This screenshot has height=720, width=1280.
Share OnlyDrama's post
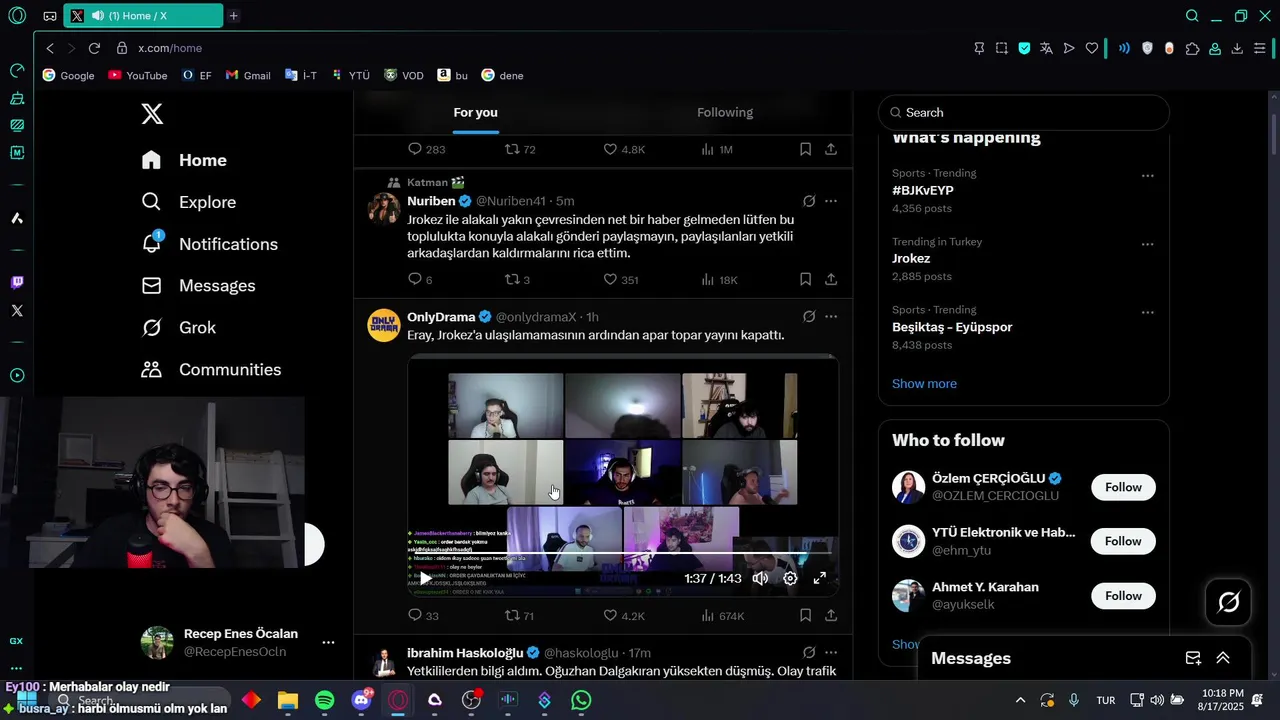point(831,615)
